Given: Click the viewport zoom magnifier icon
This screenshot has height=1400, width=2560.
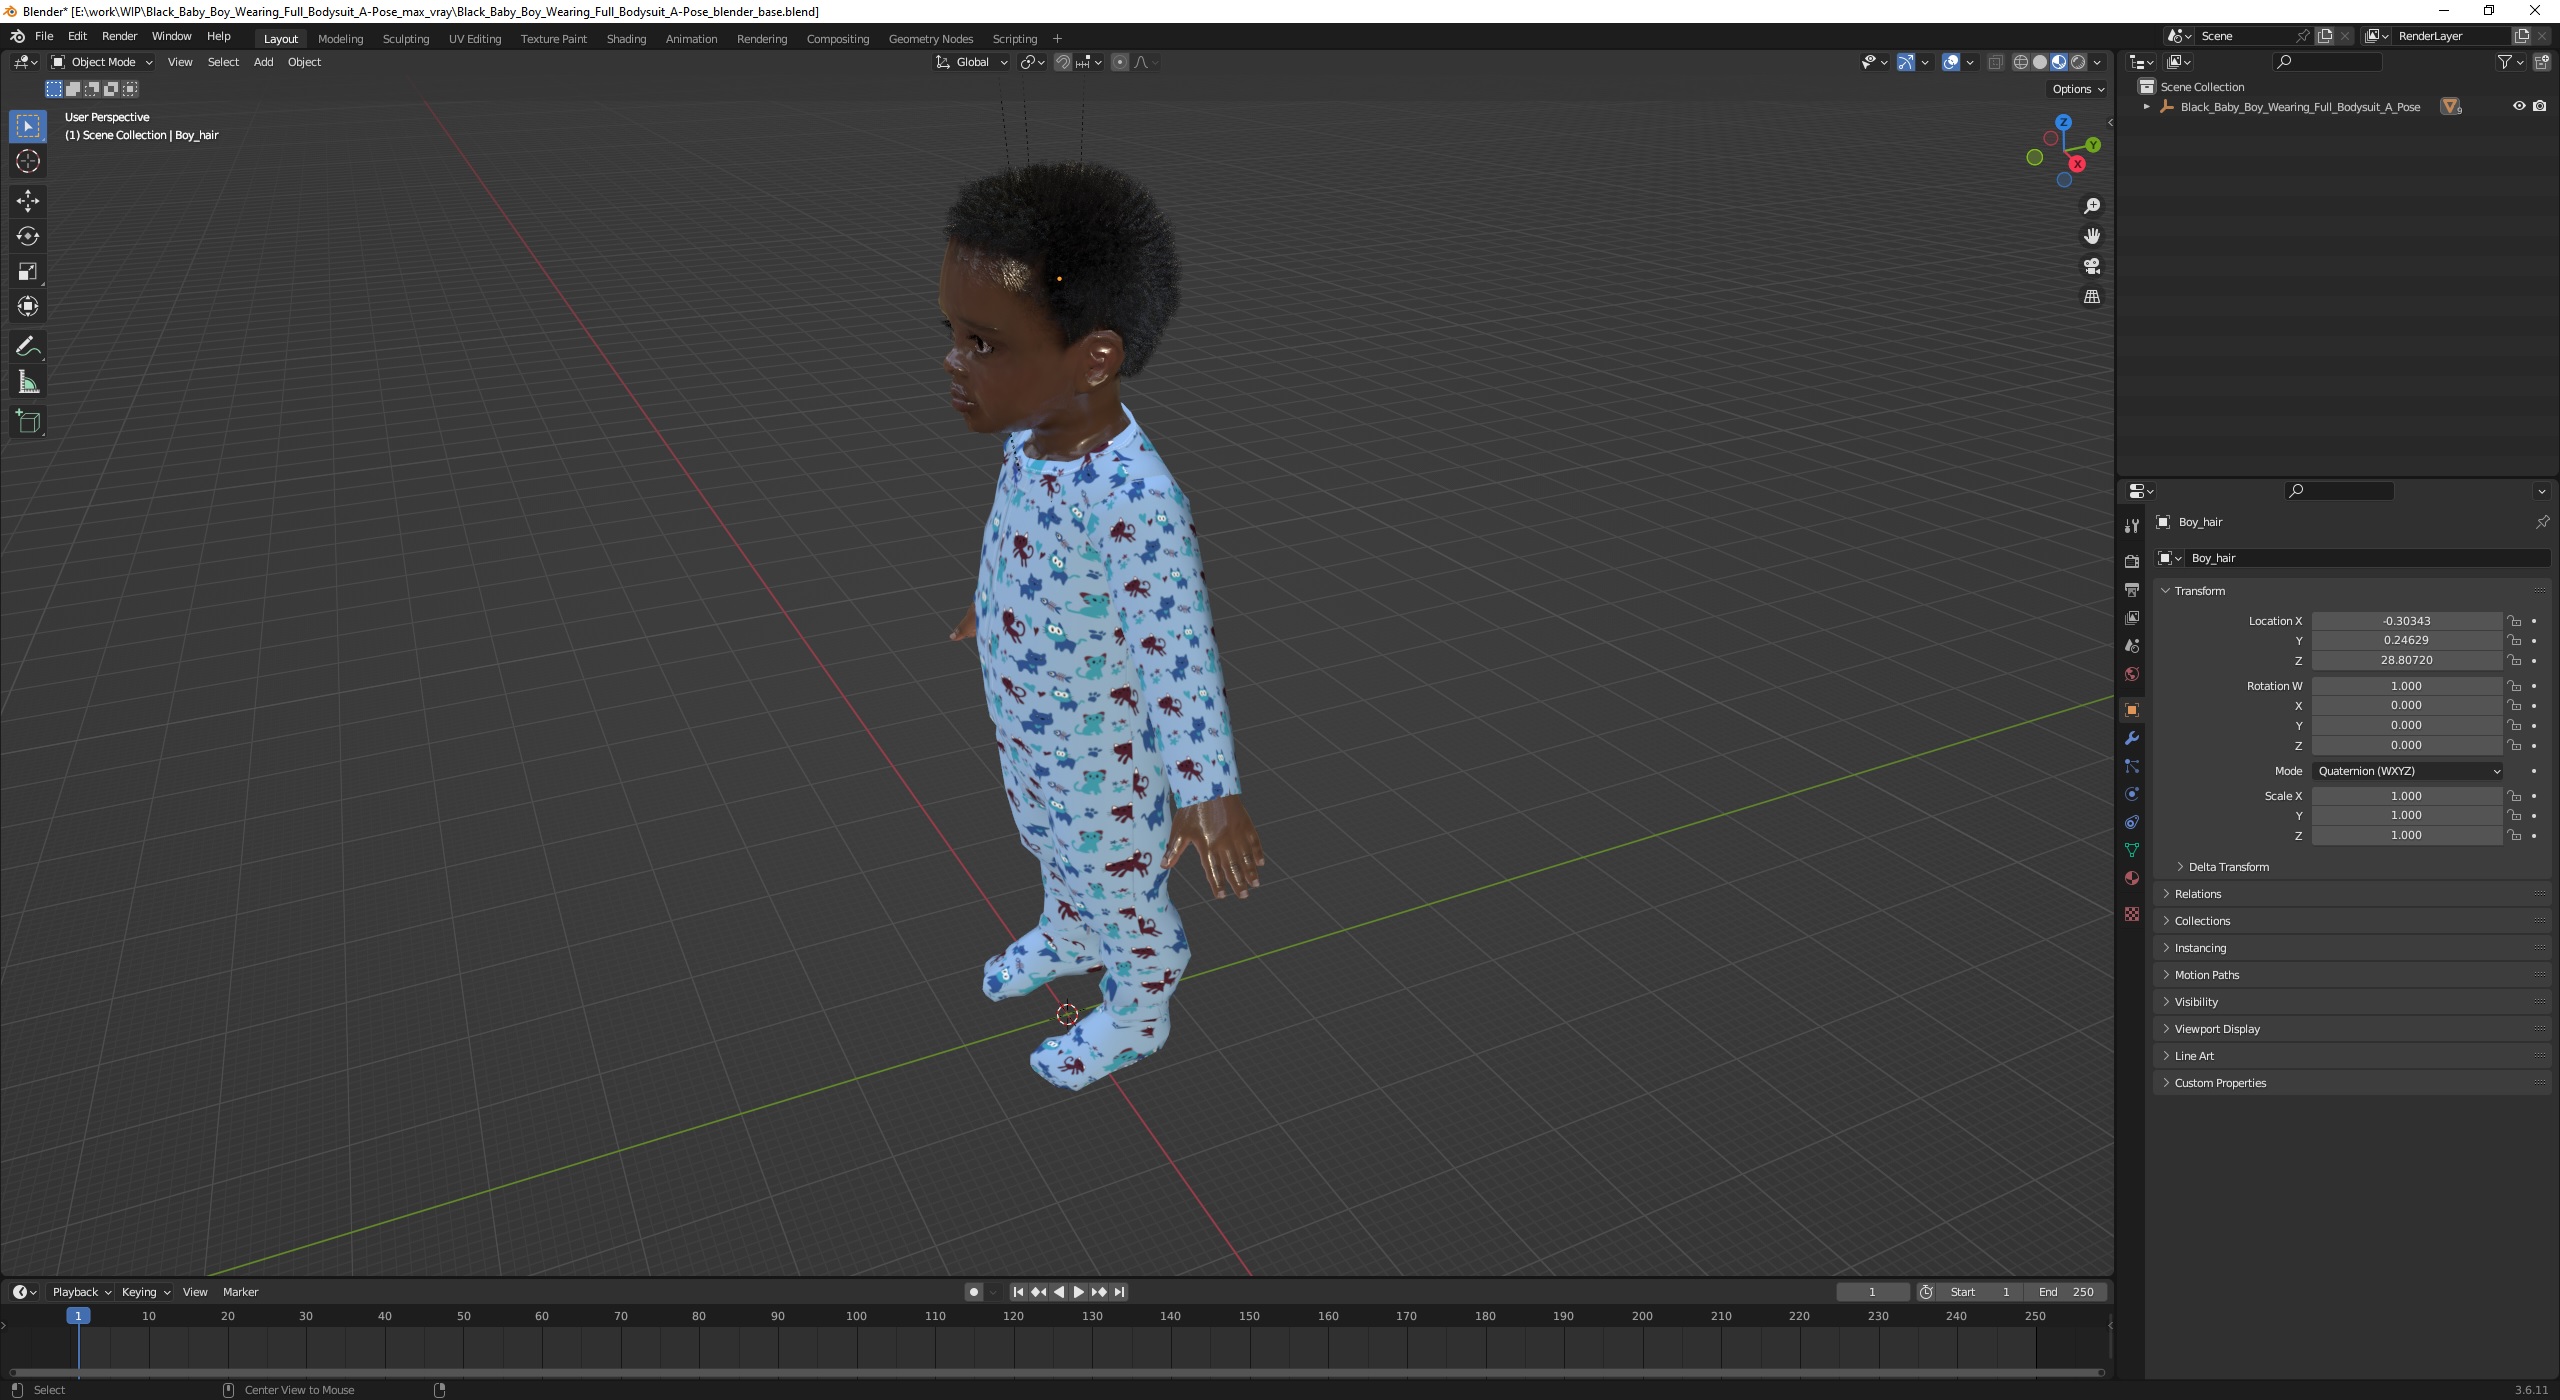Looking at the screenshot, I should (x=2091, y=206).
